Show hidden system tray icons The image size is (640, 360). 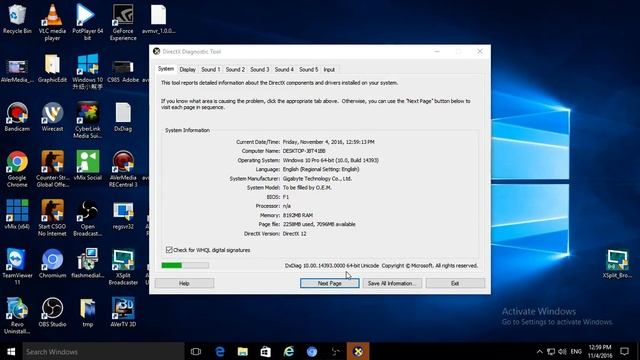tap(540, 351)
